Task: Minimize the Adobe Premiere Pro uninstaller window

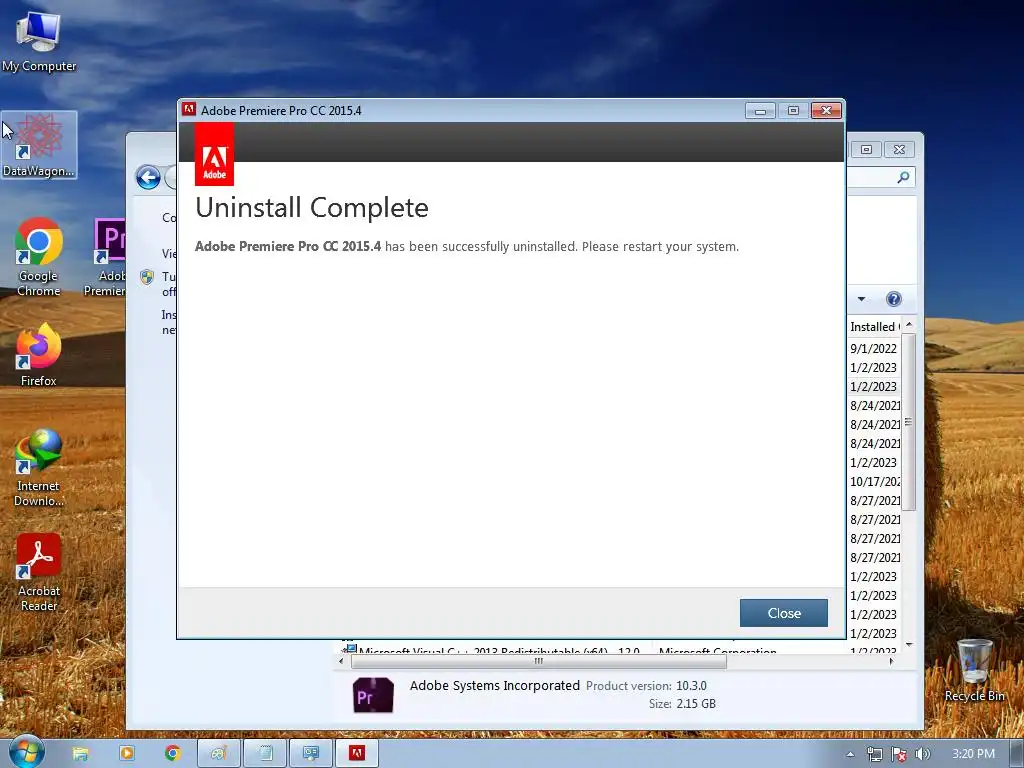Action: pyautogui.click(x=760, y=111)
